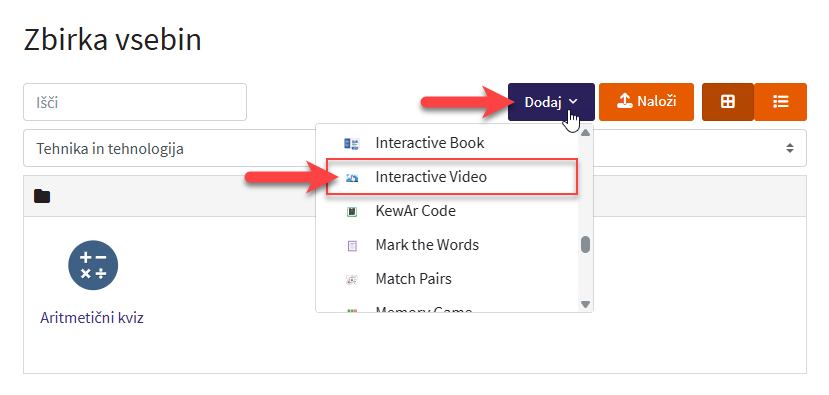Click the Naloži upload button
829x395 pixels.
(x=646, y=102)
